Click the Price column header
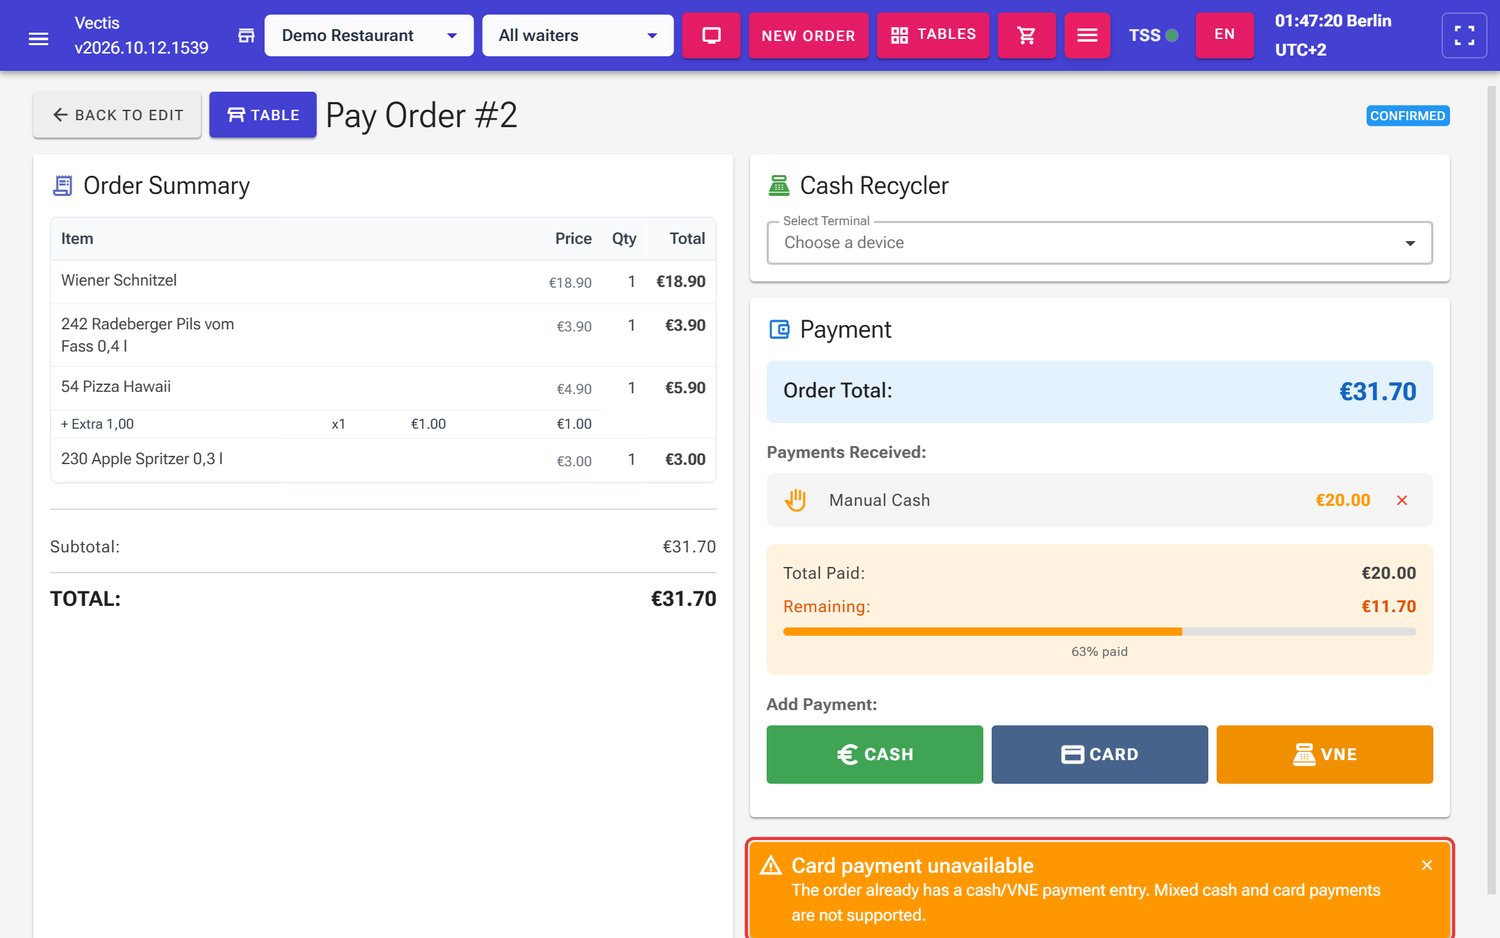The height and width of the screenshot is (938, 1500). tap(573, 239)
